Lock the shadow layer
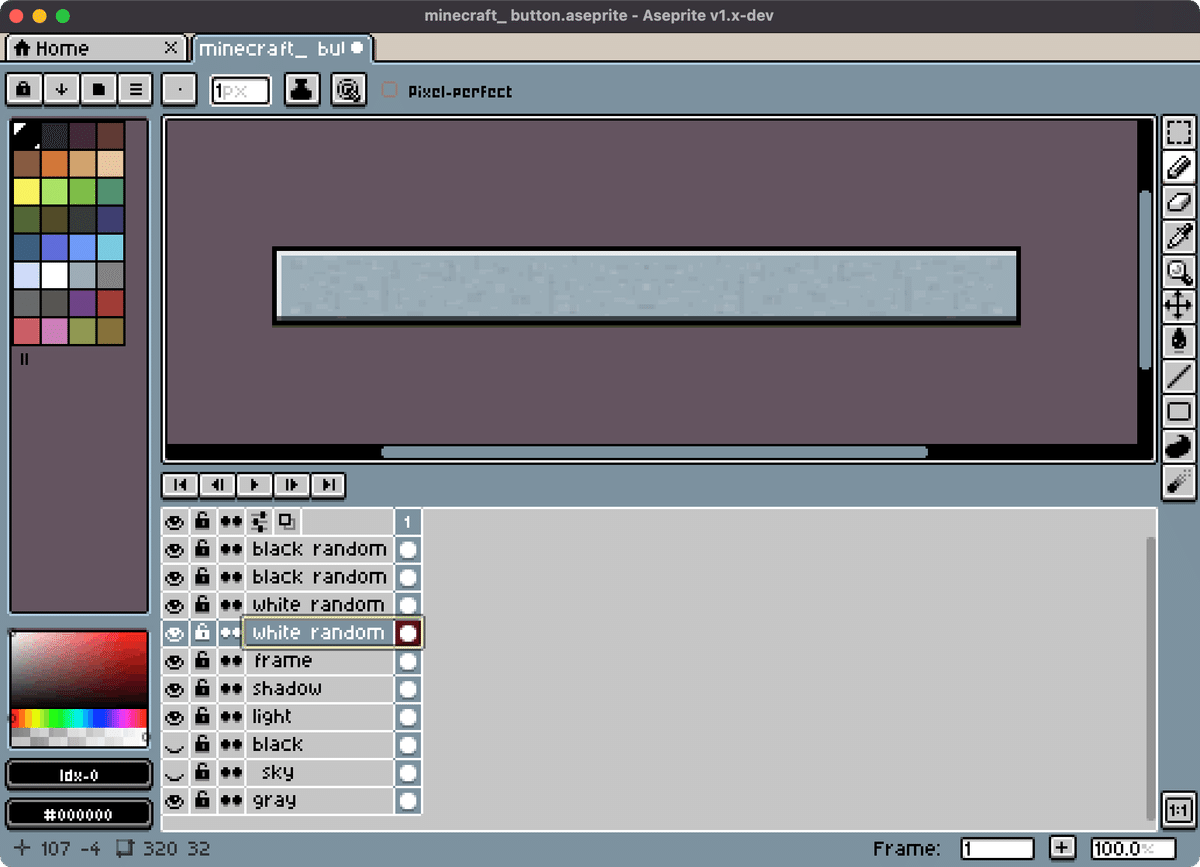The image size is (1200, 867). (x=203, y=689)
